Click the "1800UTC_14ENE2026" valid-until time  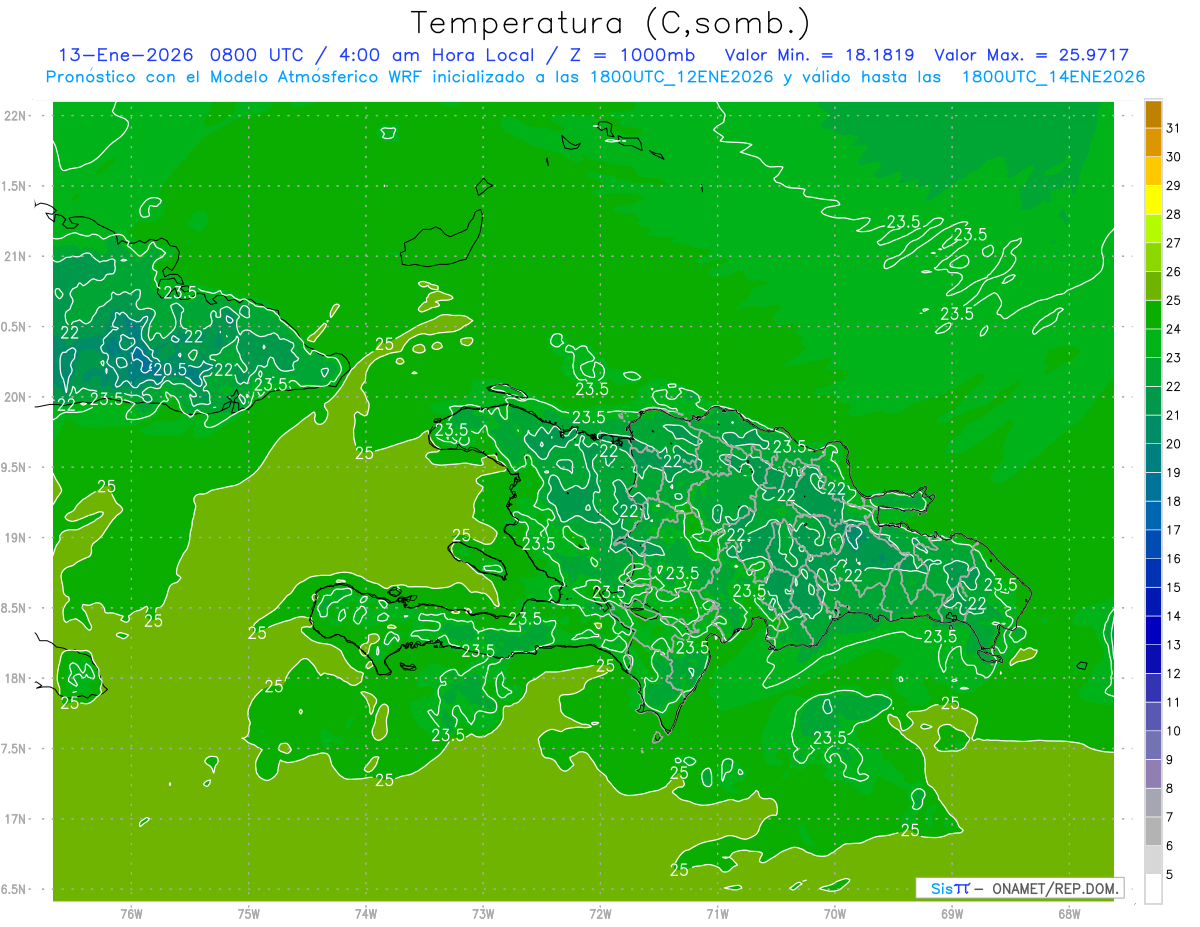click(x=1053, y=77)
